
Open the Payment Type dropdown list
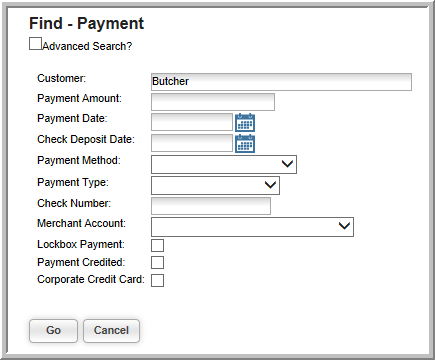pyautogui.click(x=215, y=185)
